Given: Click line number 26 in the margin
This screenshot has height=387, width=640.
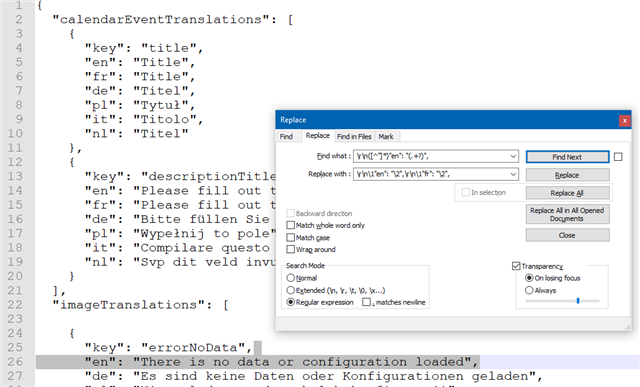Looking at the screenshot, I should tap(15, 362).
